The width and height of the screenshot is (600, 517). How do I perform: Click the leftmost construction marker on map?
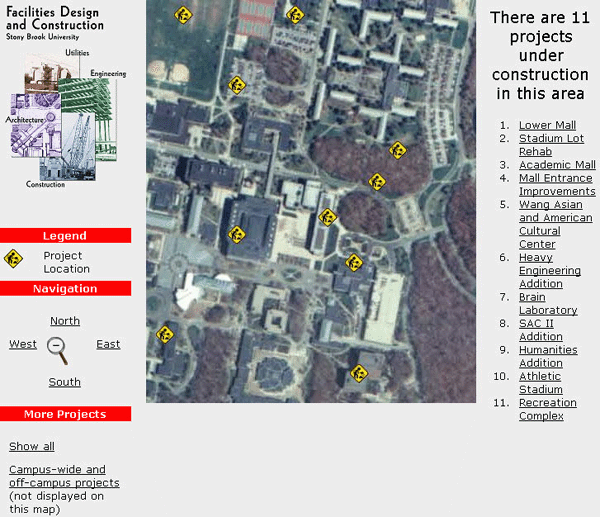(165, 334)
